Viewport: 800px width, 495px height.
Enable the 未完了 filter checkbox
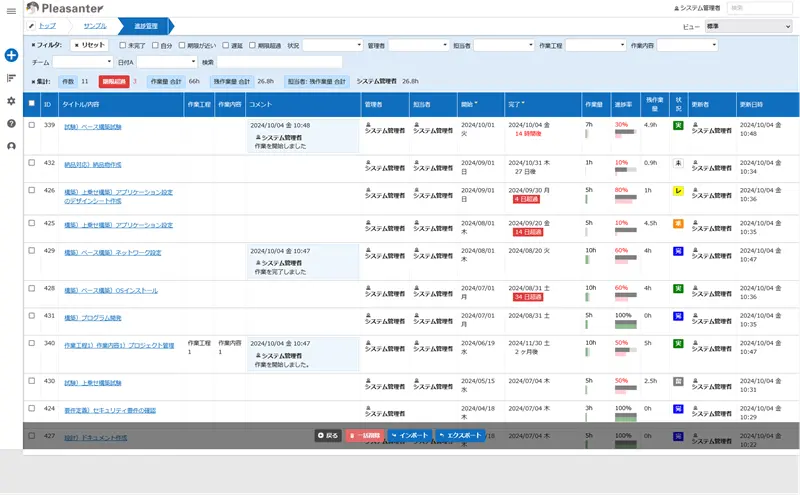[x=123, y=45]
